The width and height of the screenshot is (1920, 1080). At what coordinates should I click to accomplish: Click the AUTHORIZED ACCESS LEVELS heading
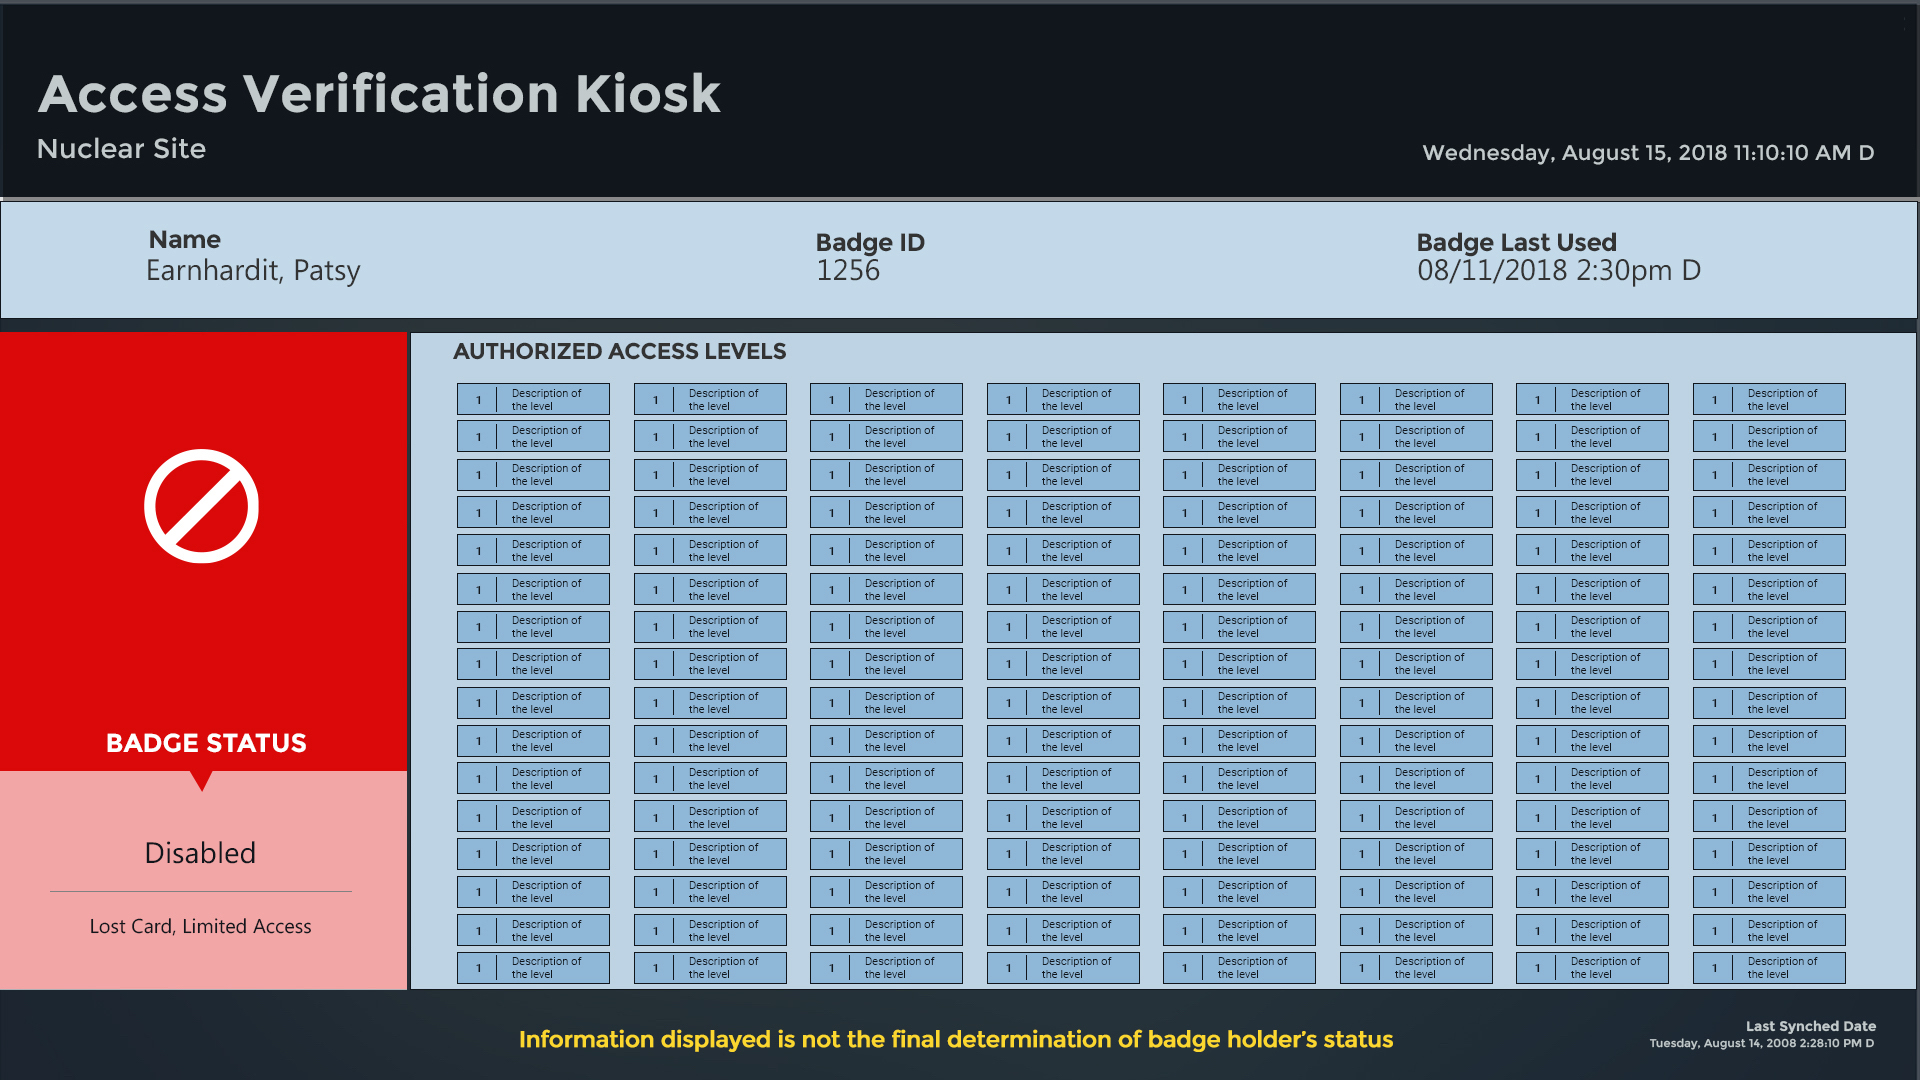(619, 352)
